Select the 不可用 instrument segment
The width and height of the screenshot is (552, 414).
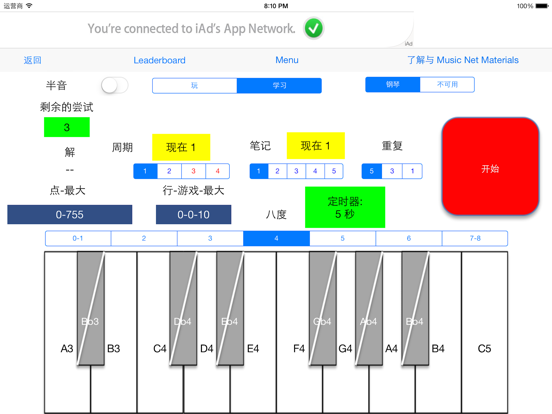pyautogui.click(x=447, y=84)
